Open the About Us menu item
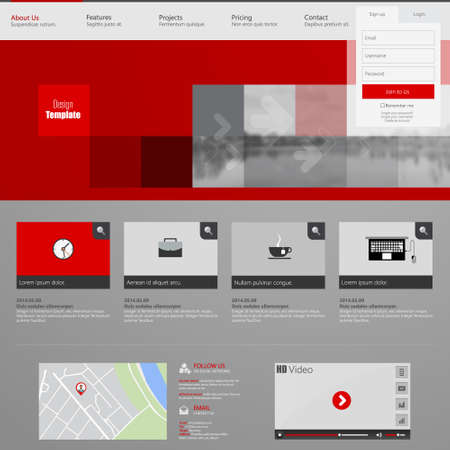This screenshot has height=450, width=450. [x=33, y=21]
